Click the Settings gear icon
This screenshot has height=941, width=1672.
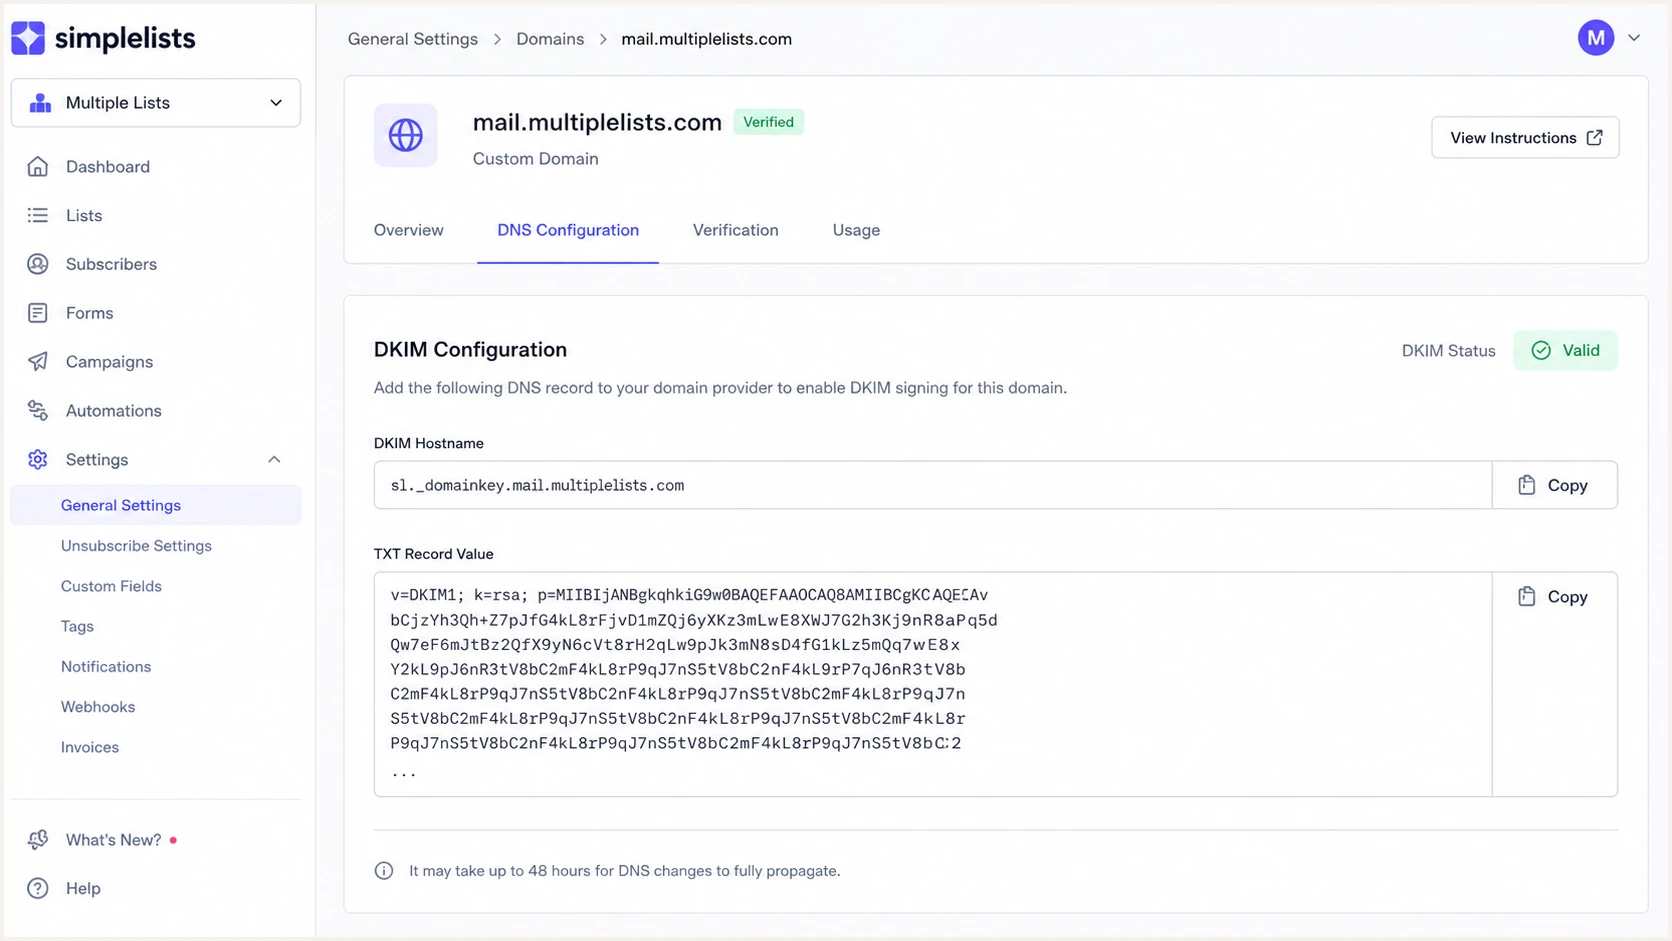tap(38, 459)
